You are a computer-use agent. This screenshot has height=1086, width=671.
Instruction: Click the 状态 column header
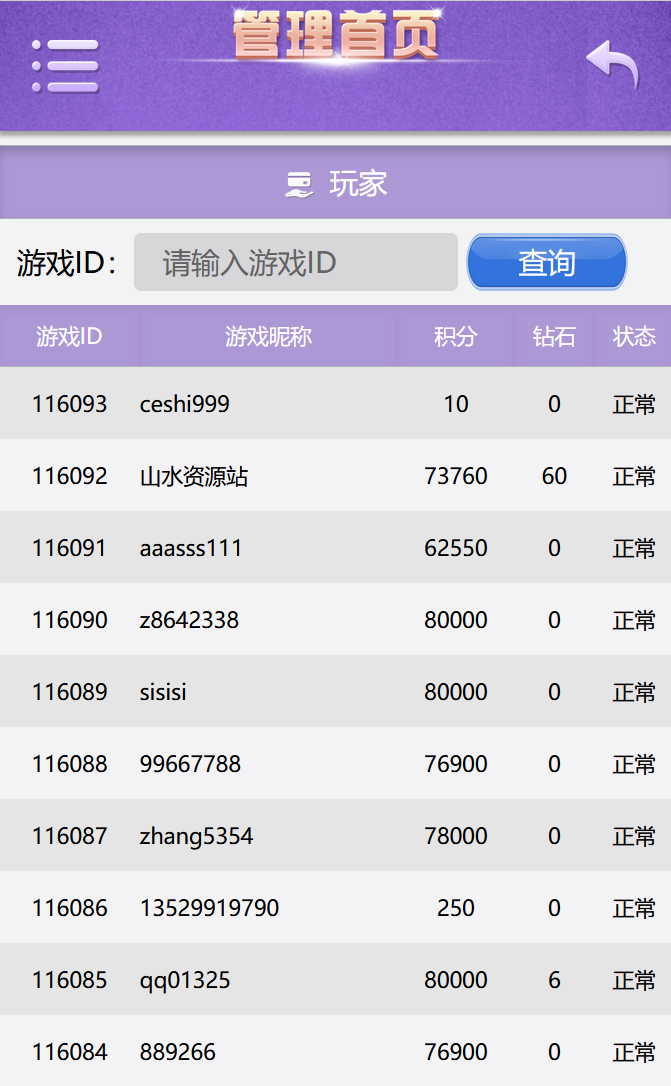click(x=634, y=337)
